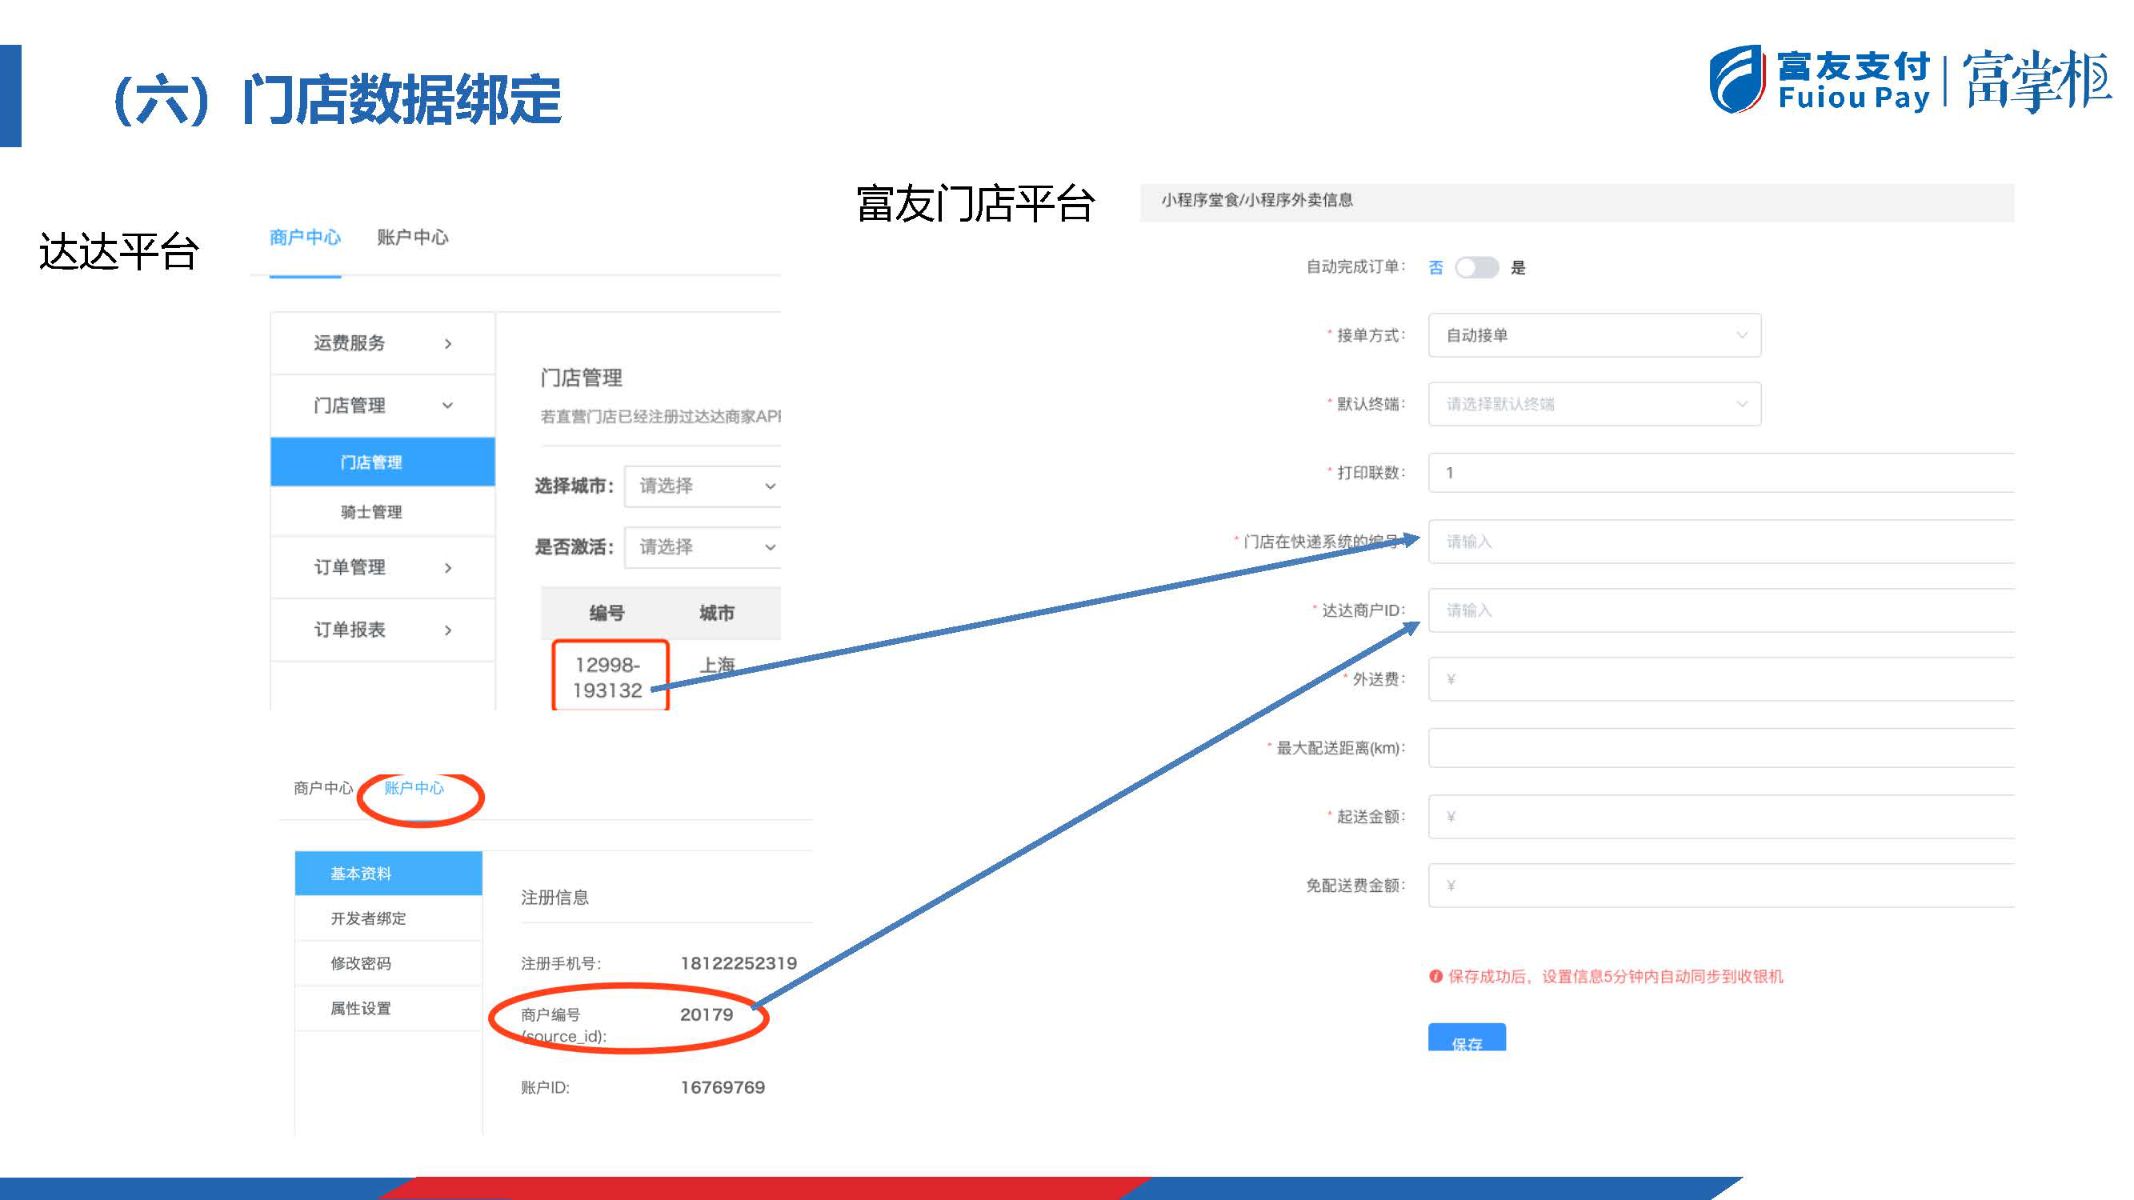Click the 门店管理 page heading
The height and width of the screenshot is (1200, 2134).
[581, 377]
